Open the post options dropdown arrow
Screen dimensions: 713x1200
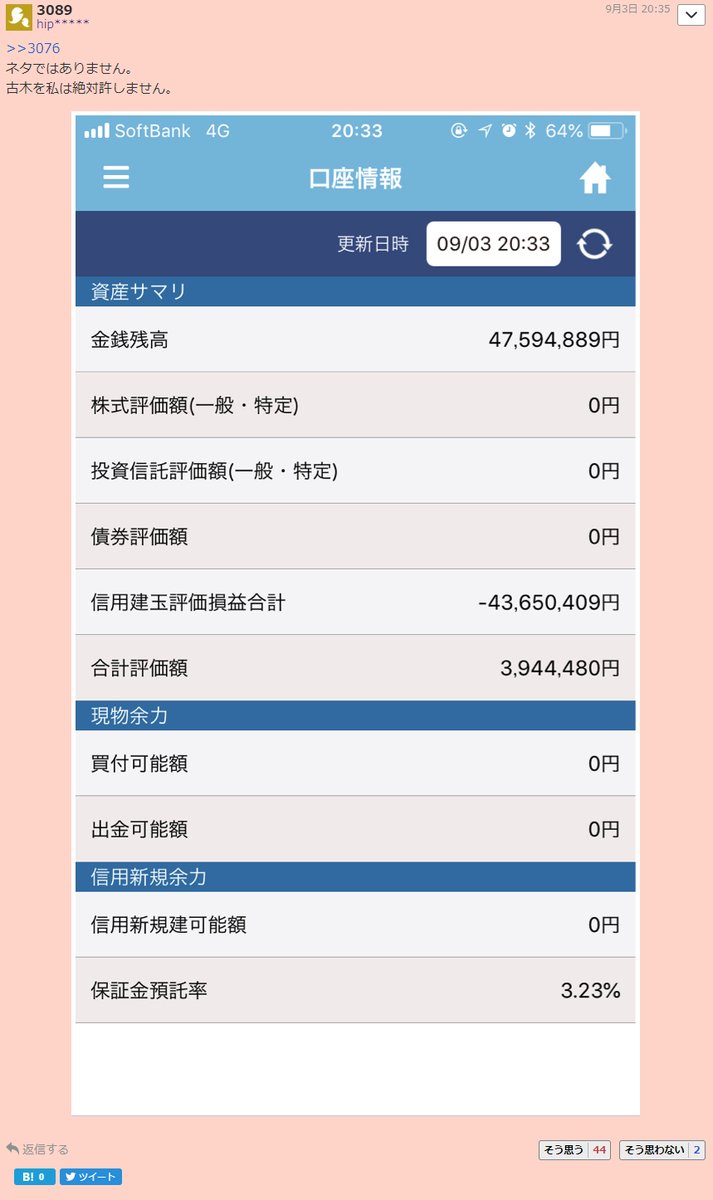click(691, 15)
